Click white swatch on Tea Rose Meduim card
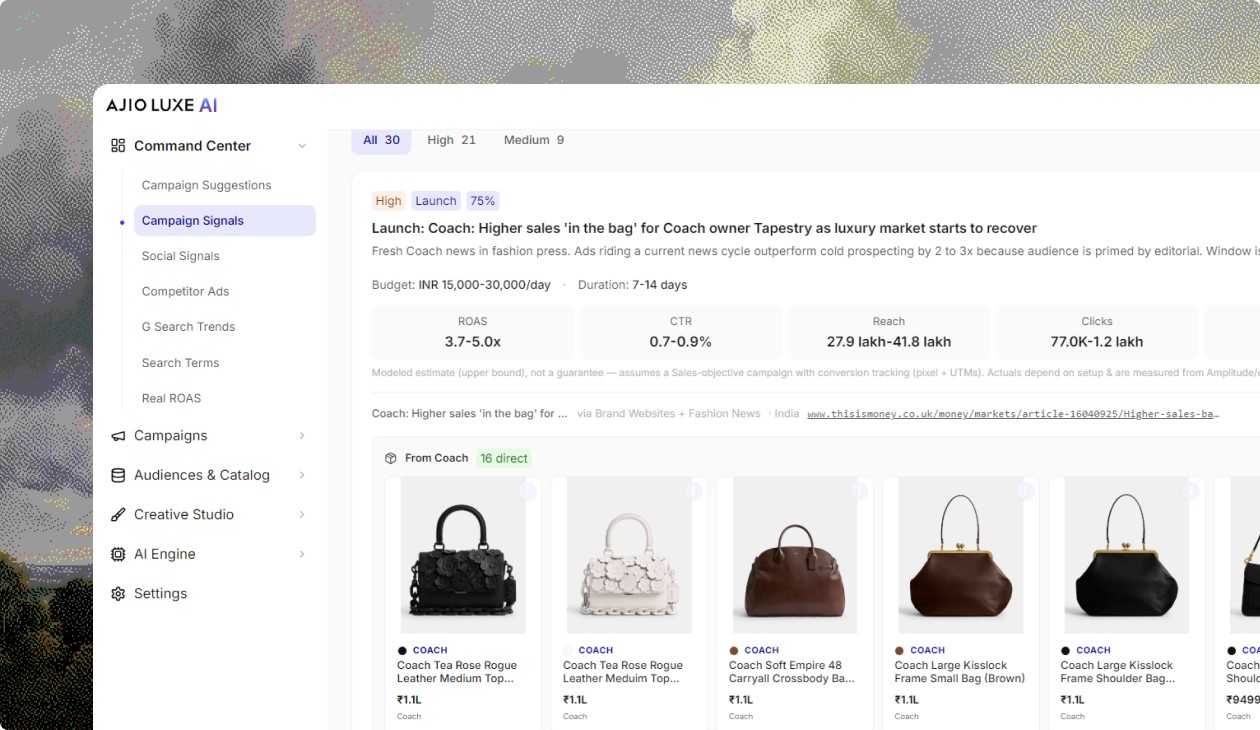 point(568,651)
